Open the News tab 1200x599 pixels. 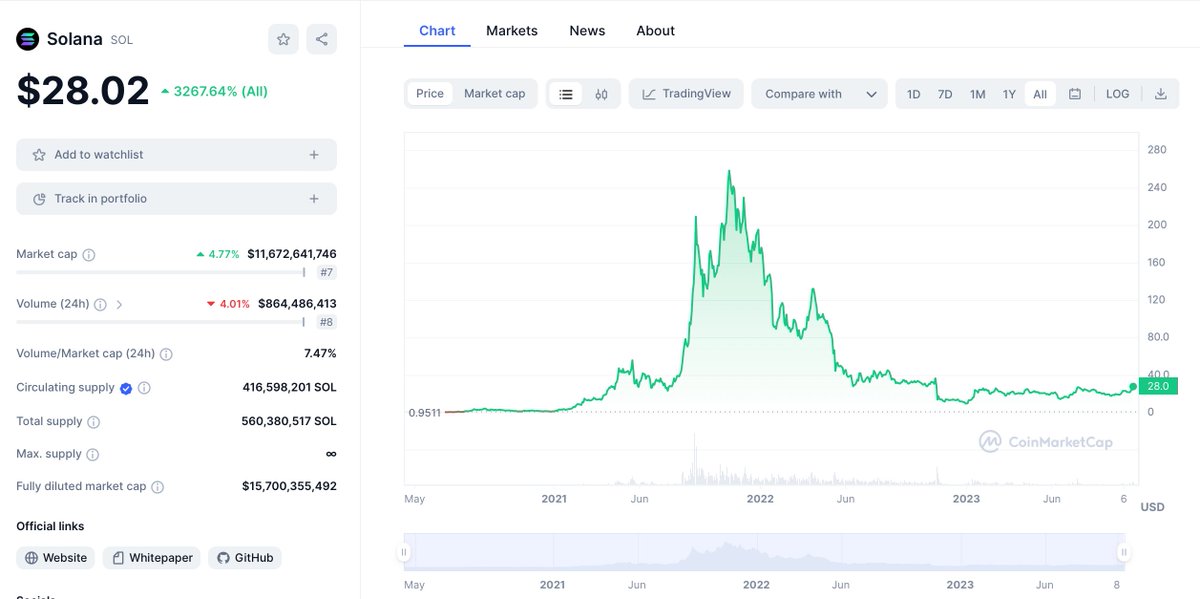(x=587, y=31)
